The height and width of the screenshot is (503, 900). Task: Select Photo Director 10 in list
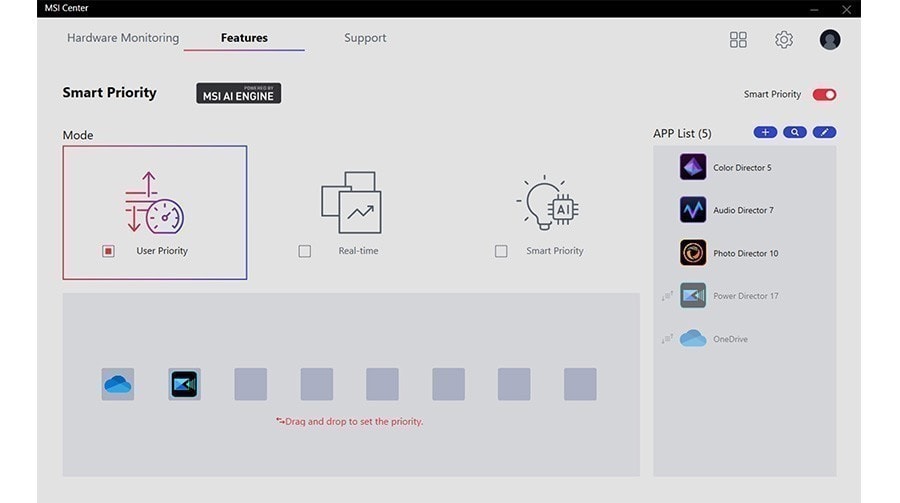tap(729, 253)
